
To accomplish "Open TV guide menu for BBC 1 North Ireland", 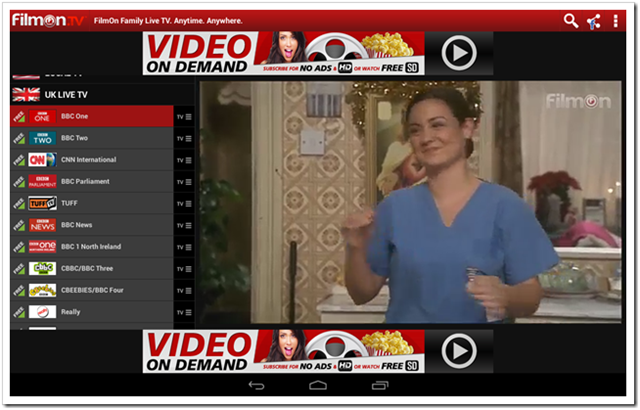I will coord(184,247).
